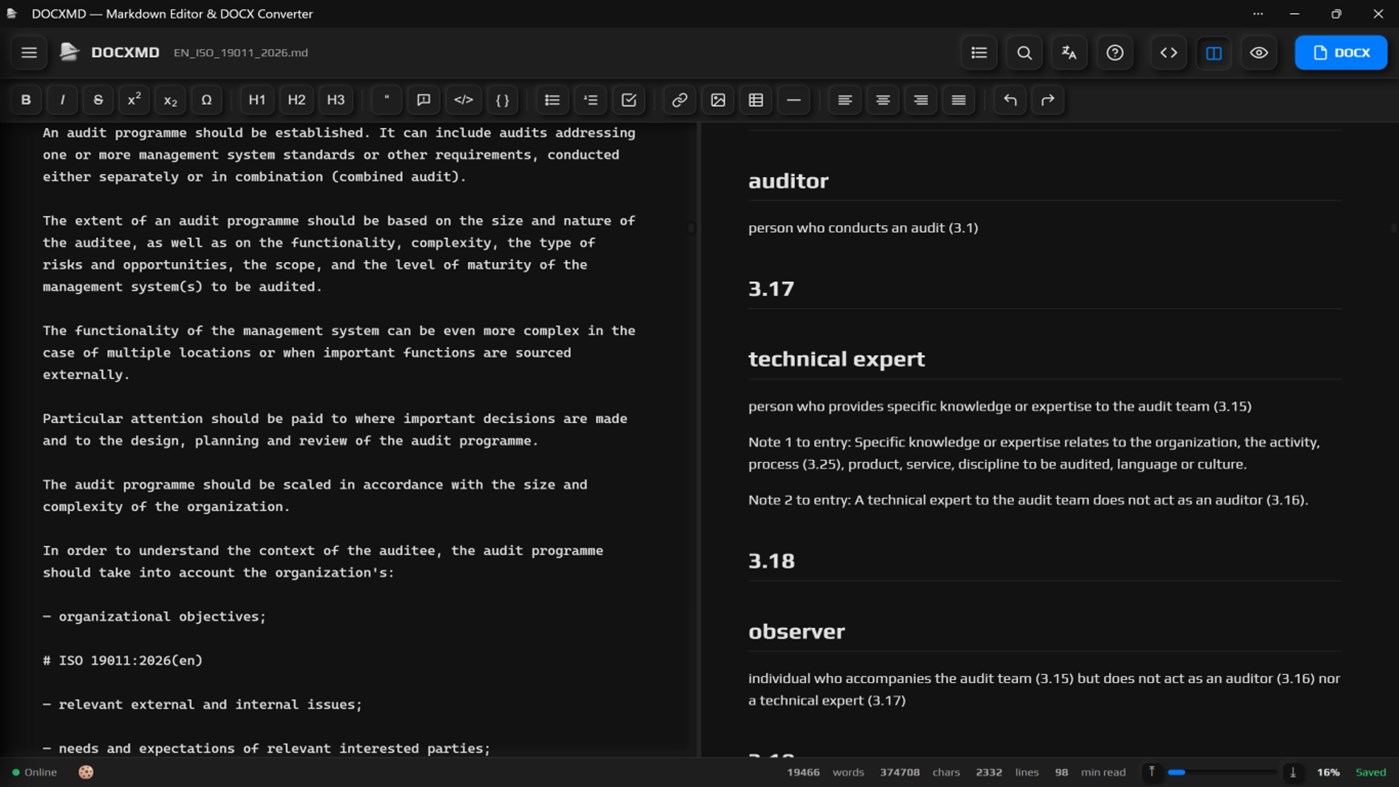Redo the last edit
The image size is (1399, 787).
[1048, 100]
